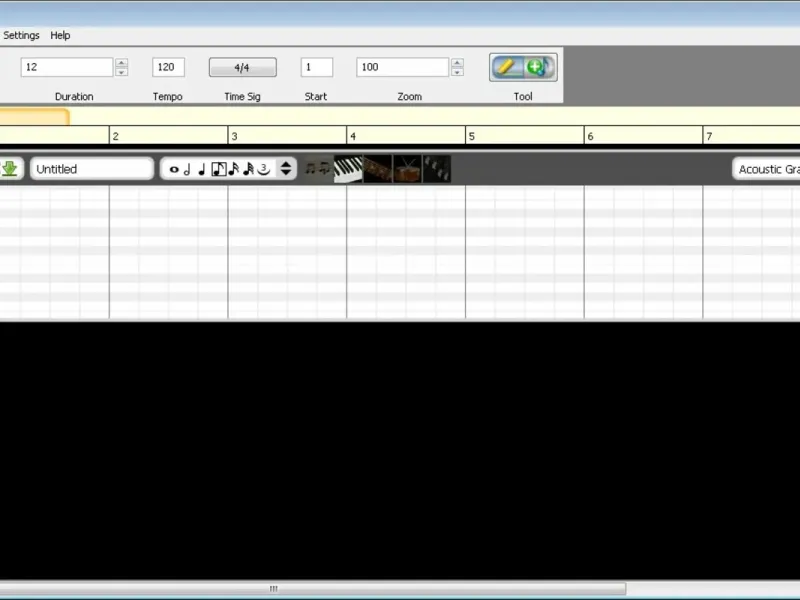Click the horizontal scrollbar thumb
Viewport: 800px width, 600px height.
click(312, 589)
